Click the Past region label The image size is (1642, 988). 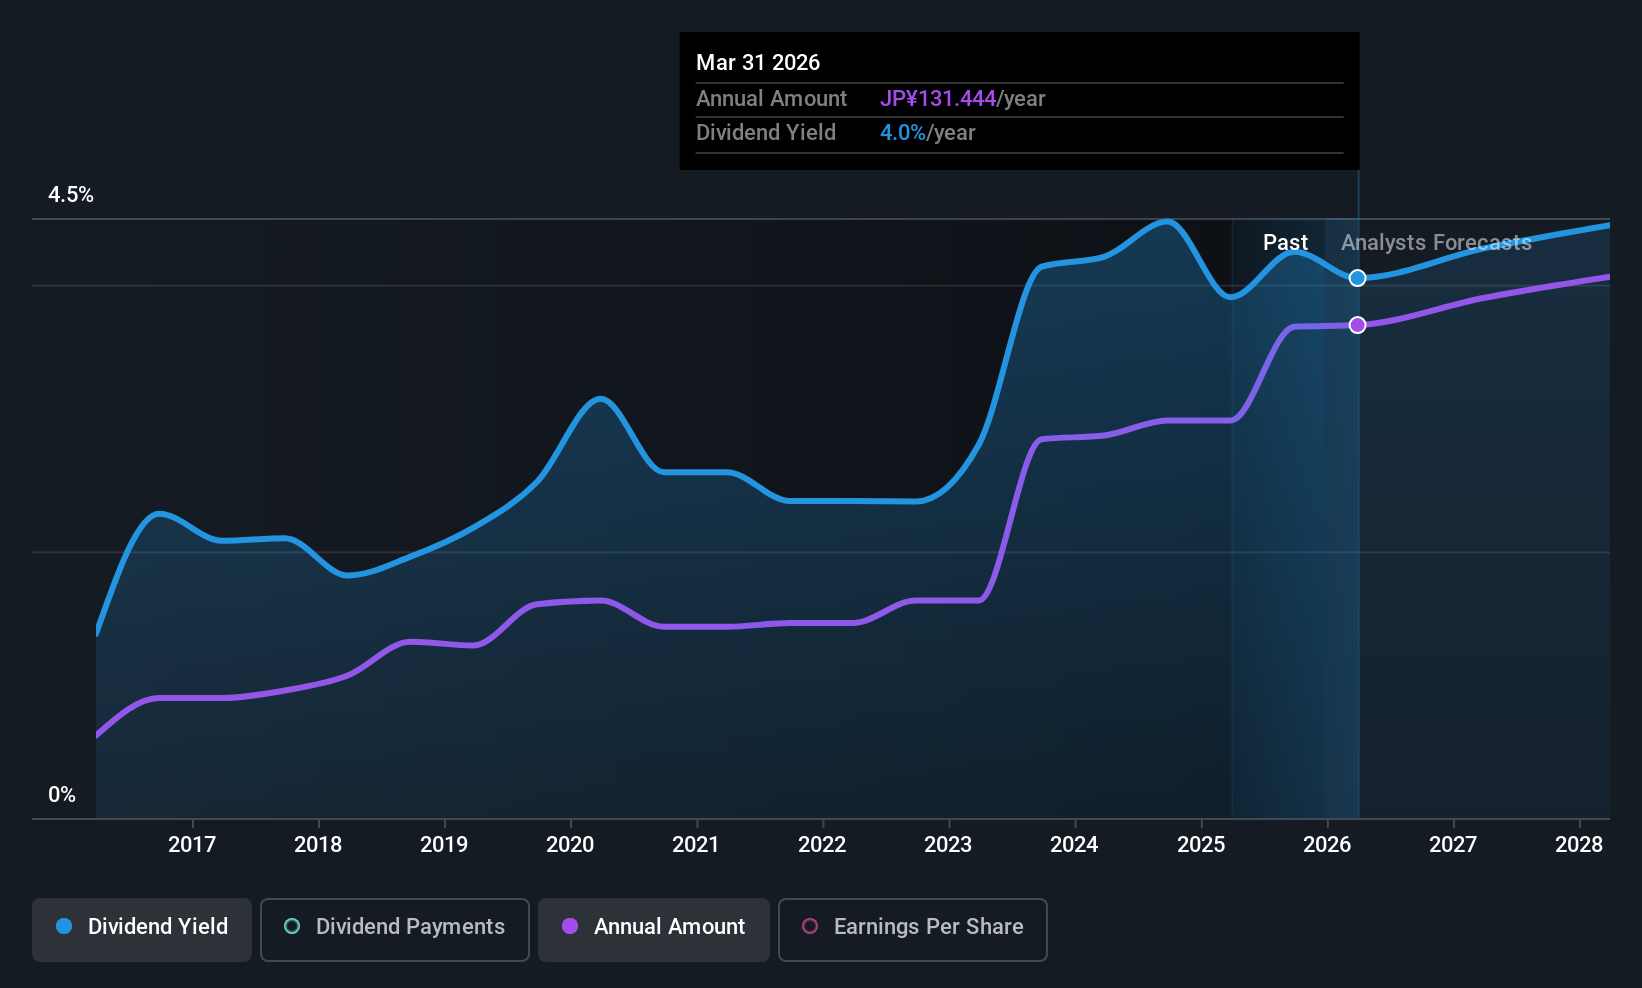click(x=1285, y=243)
